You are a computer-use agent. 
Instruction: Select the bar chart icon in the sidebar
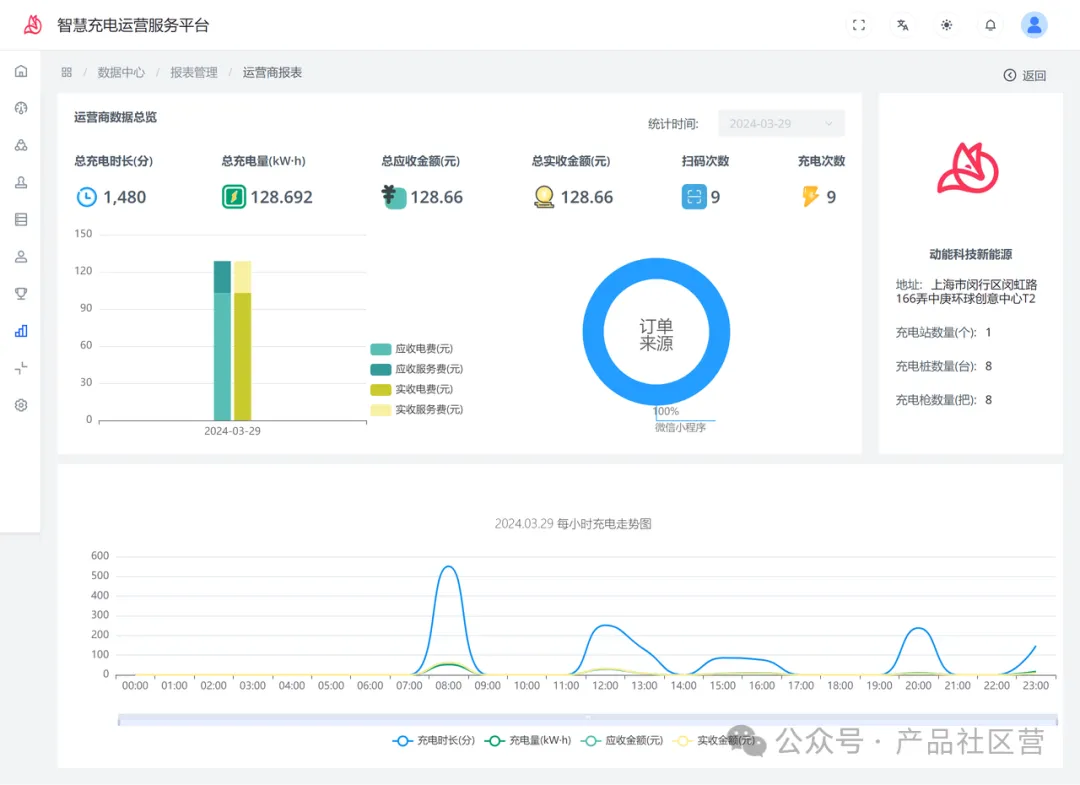[x=21, y=331]
